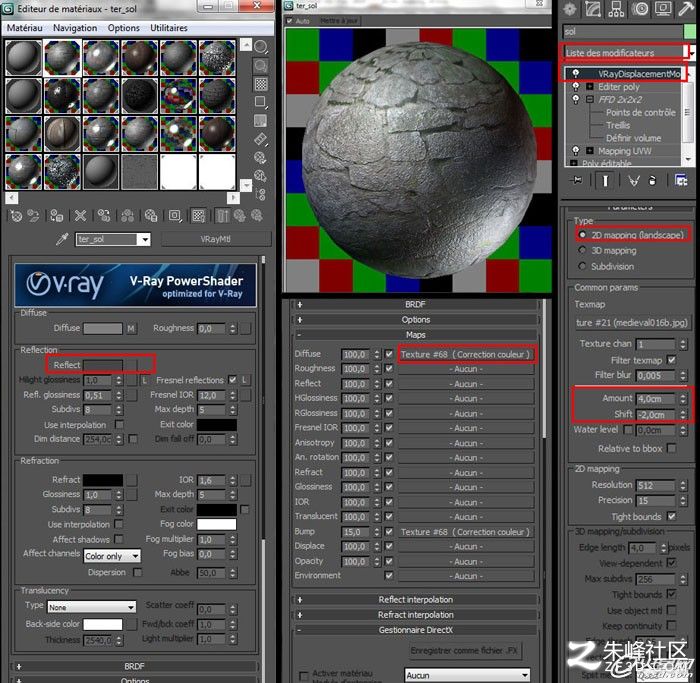Click the Texmap medieval016b.jpg button
Image resolution: width=700 pixels, height=683 pixels.
(x=632, y=323)
